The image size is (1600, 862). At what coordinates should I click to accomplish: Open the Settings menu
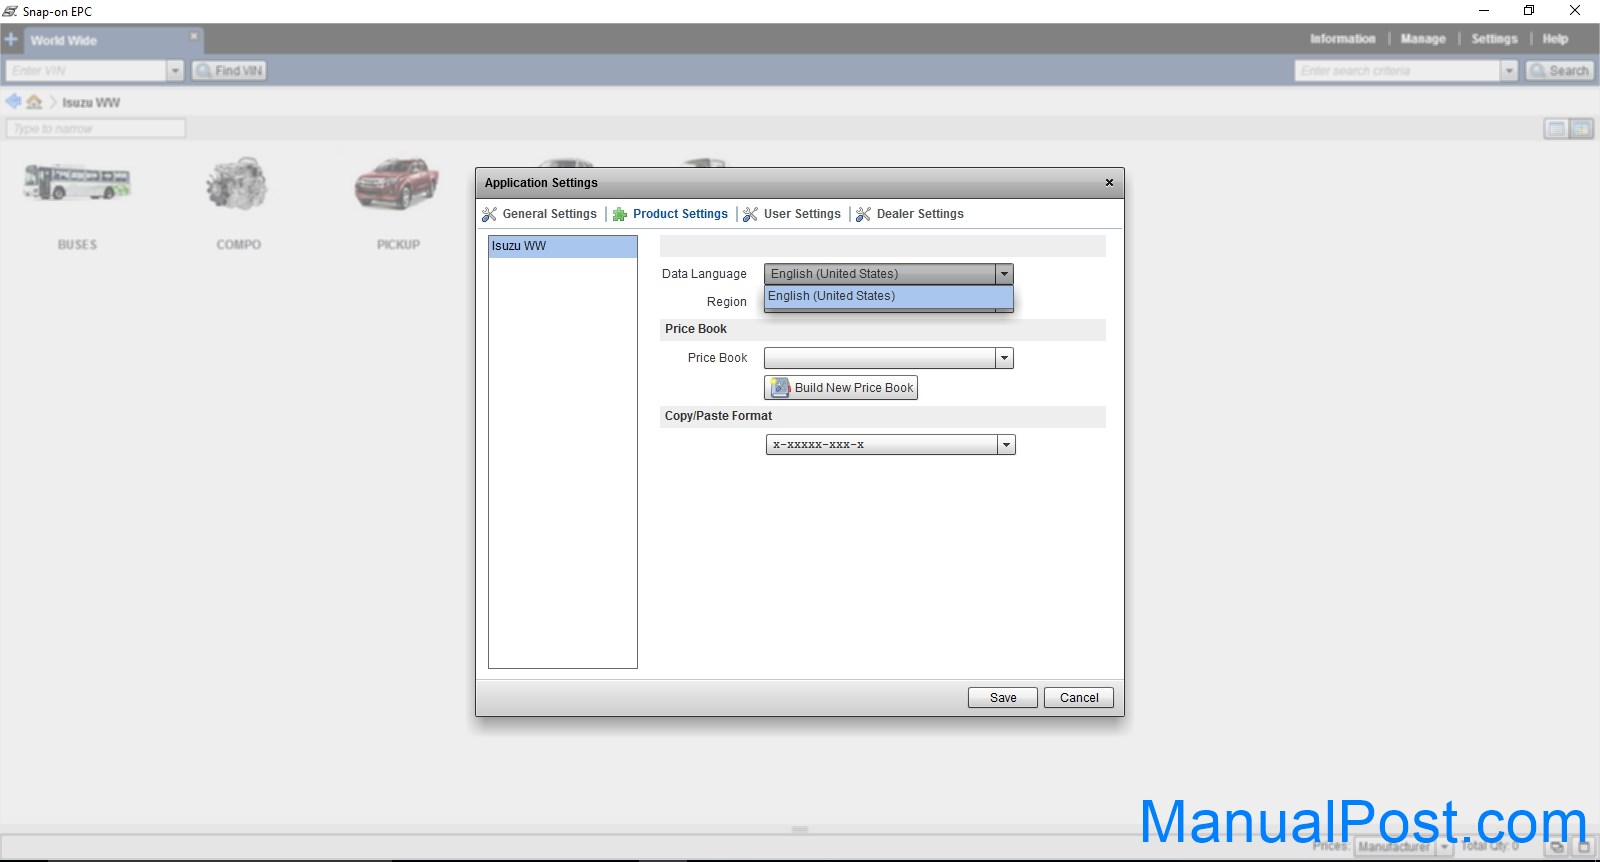[x=1494, y=39]
